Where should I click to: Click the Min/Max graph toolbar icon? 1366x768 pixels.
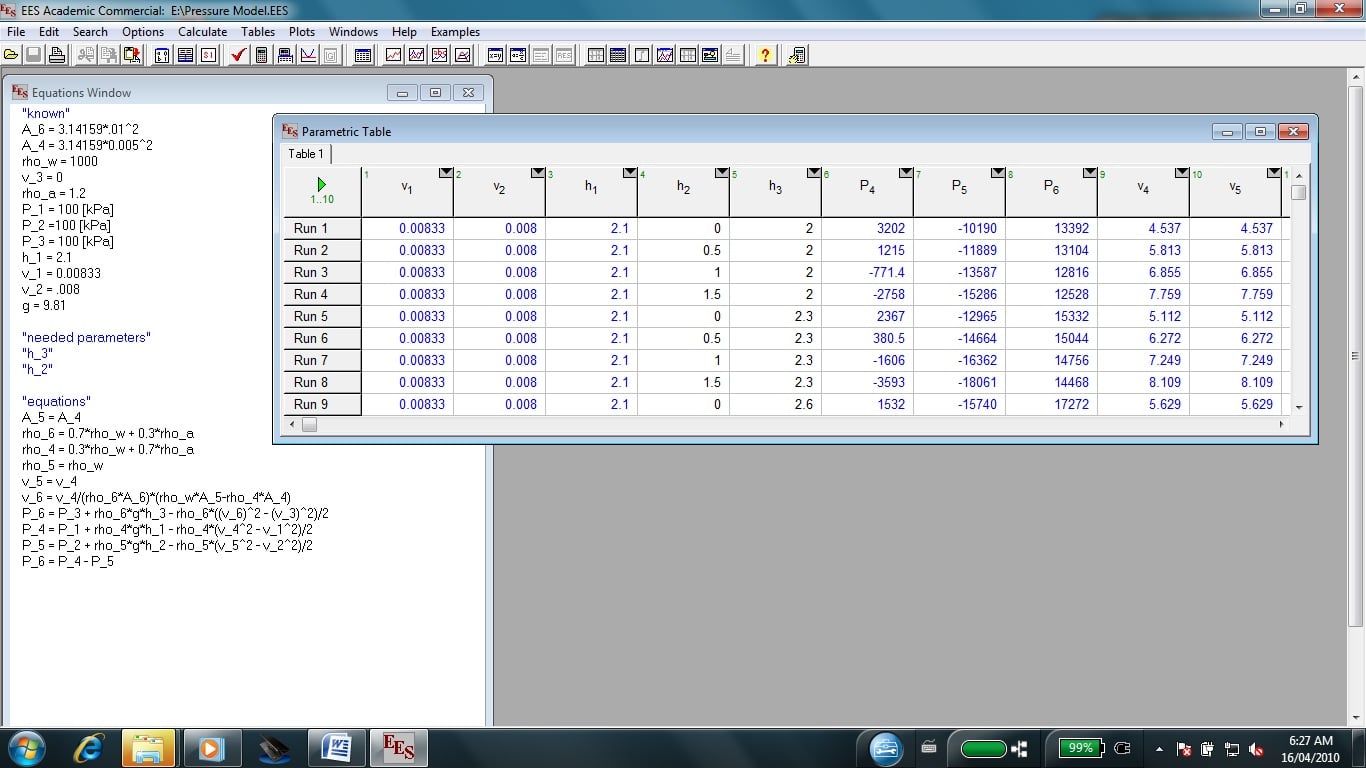click(x=307, y=55)
